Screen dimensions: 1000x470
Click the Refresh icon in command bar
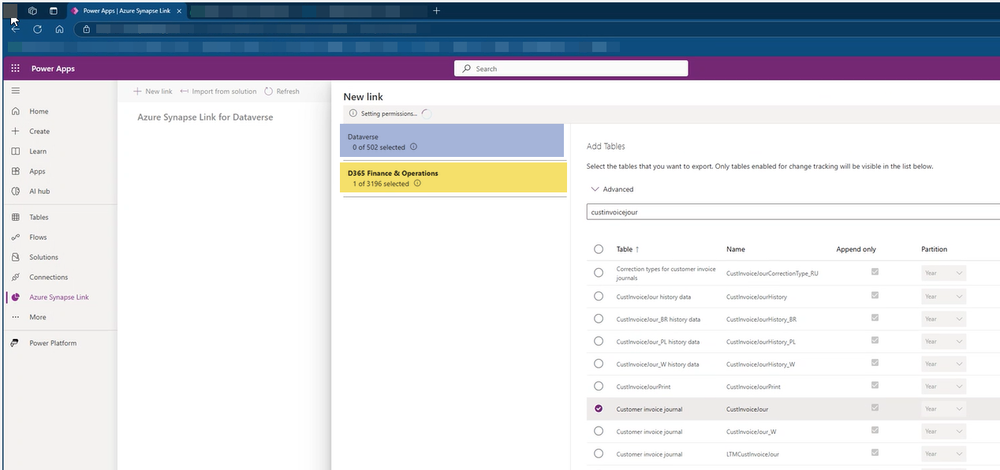(x=269, y=91)
